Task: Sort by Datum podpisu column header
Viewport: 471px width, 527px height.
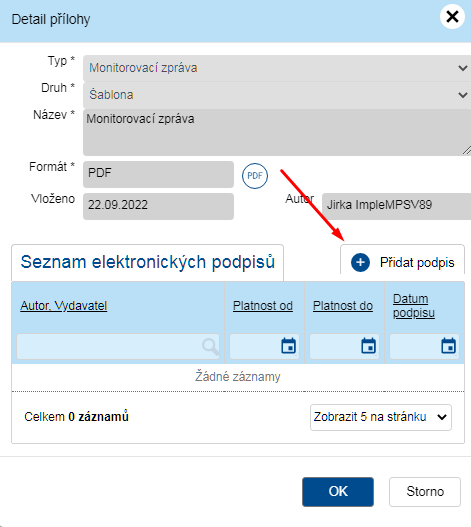Action: coord(414,306)
